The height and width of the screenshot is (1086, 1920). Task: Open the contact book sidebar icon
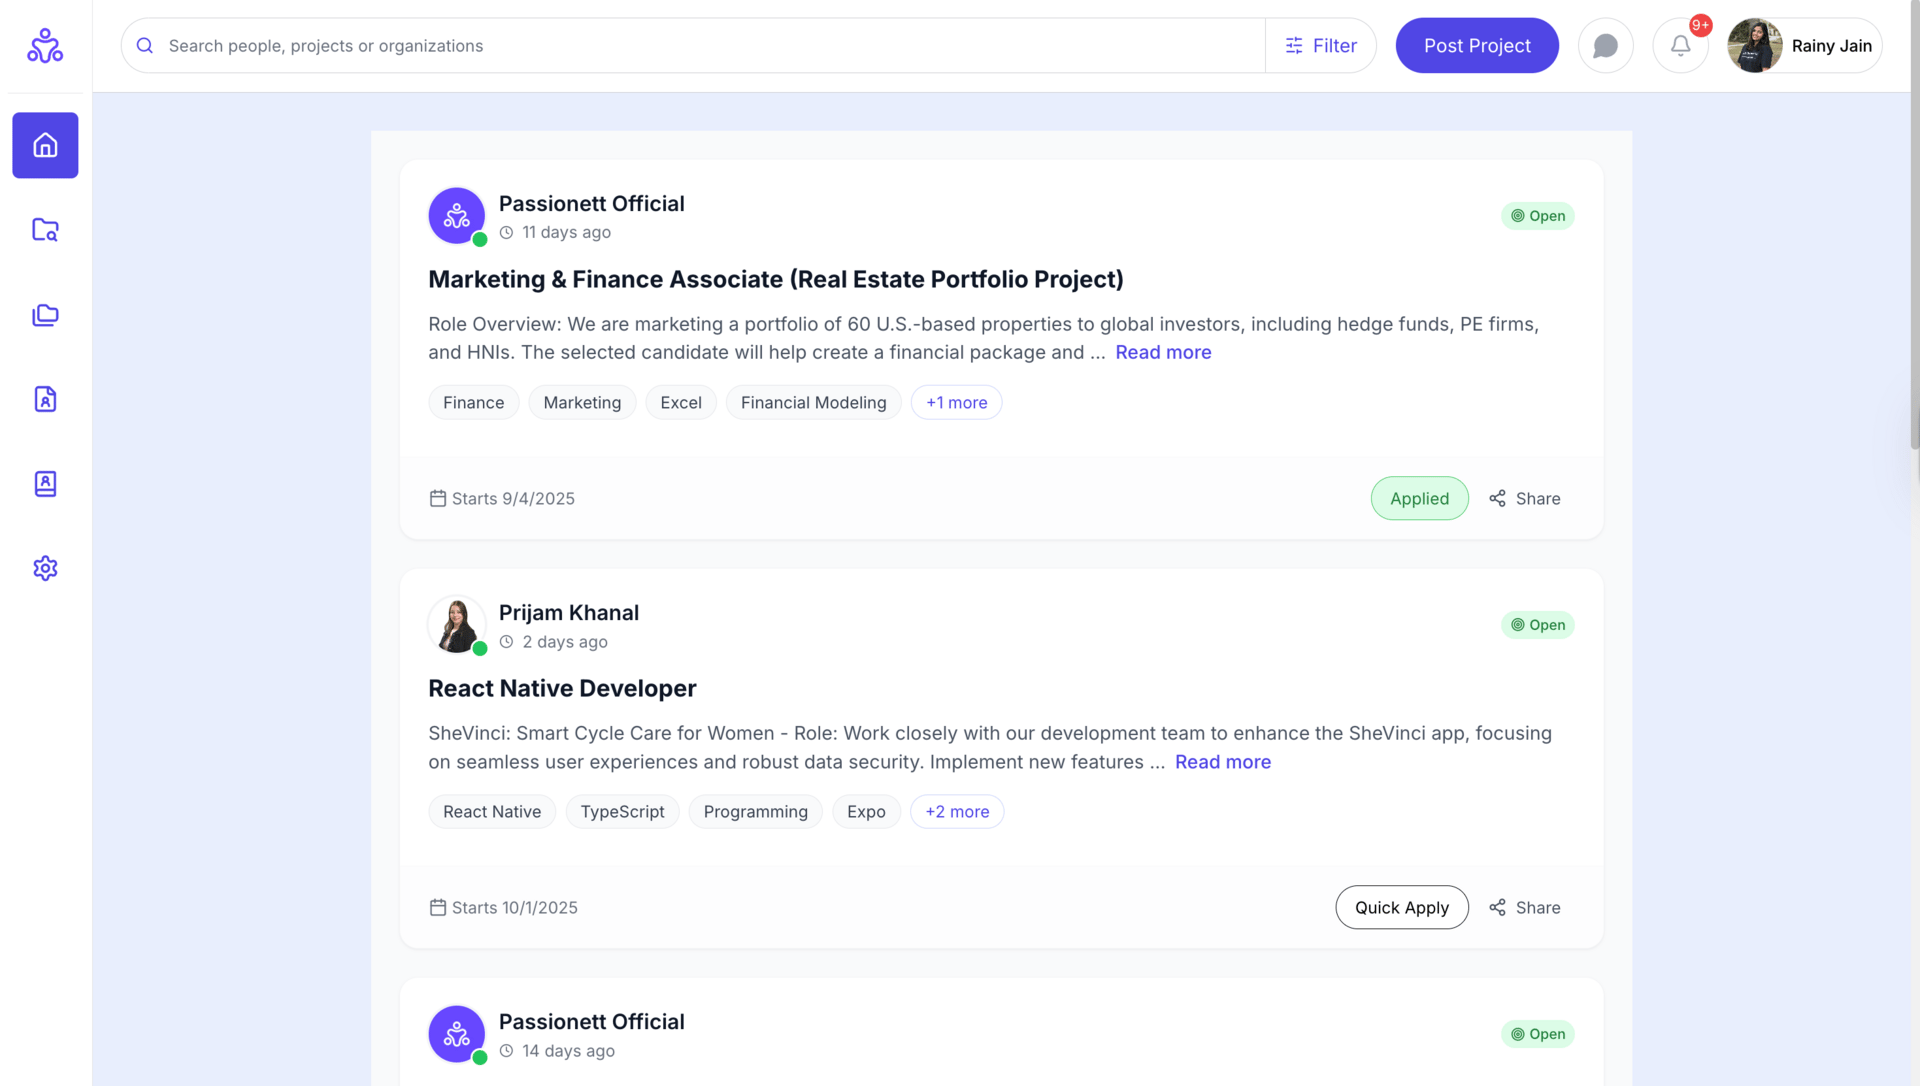coord(45,484)
